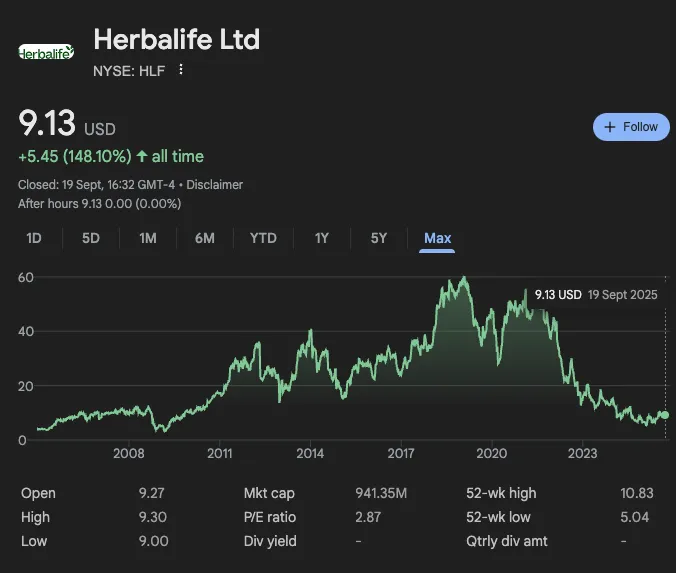The image size is (676, 573).
Task: Click the 2008 x-axis label
Action: click(x=128, y=453)
